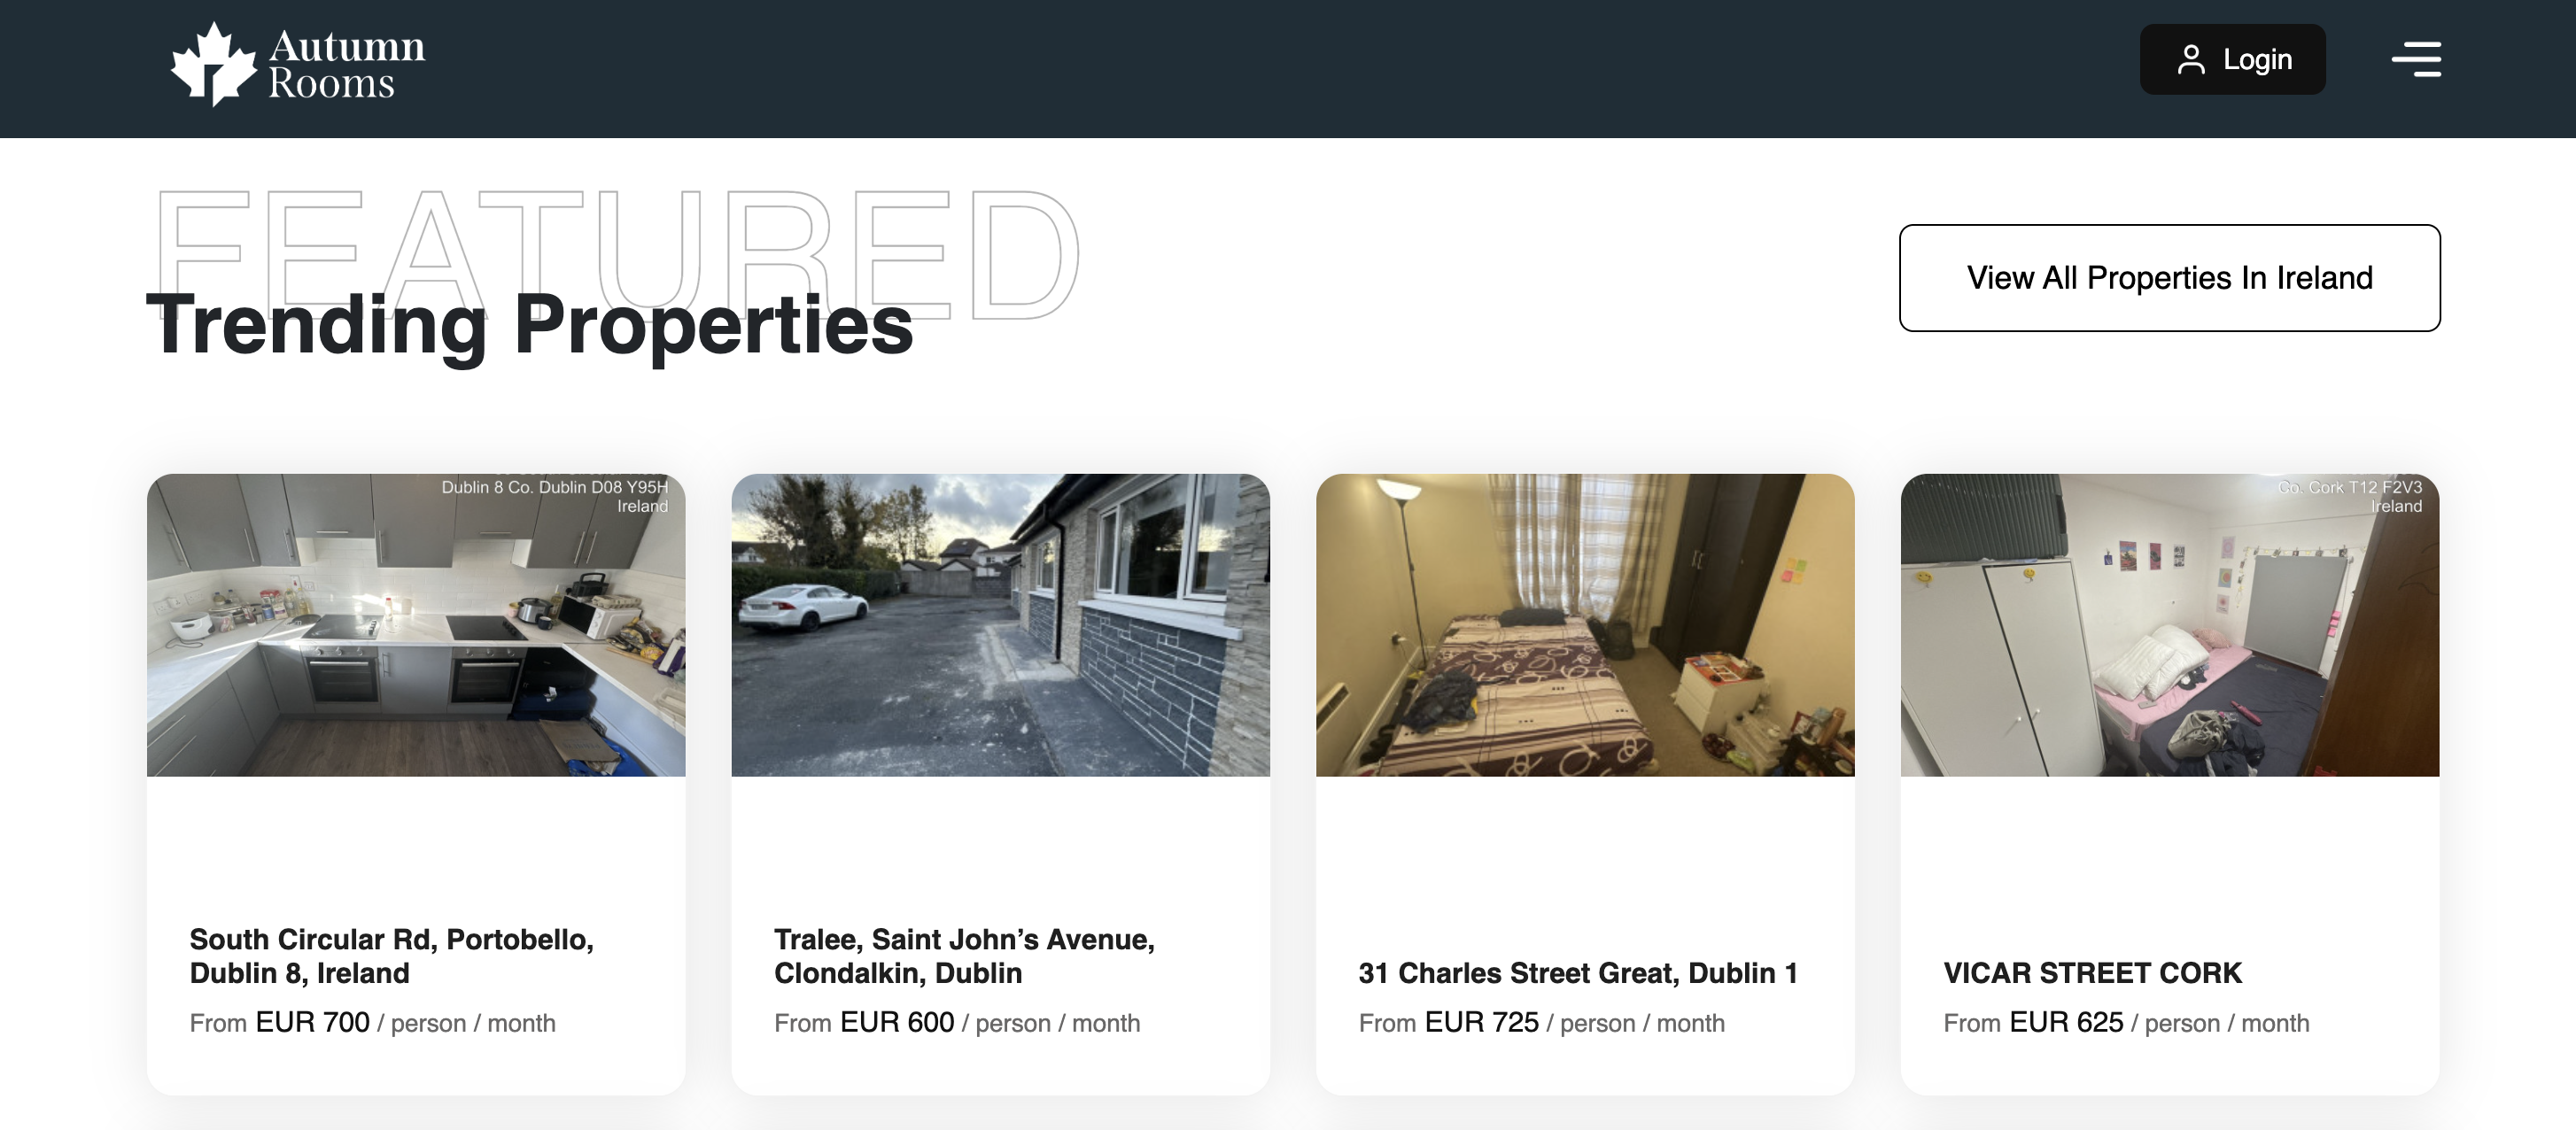Screen dimensions: 2576x1130
Task: Click the Login button text
Action: [2257, 59]
